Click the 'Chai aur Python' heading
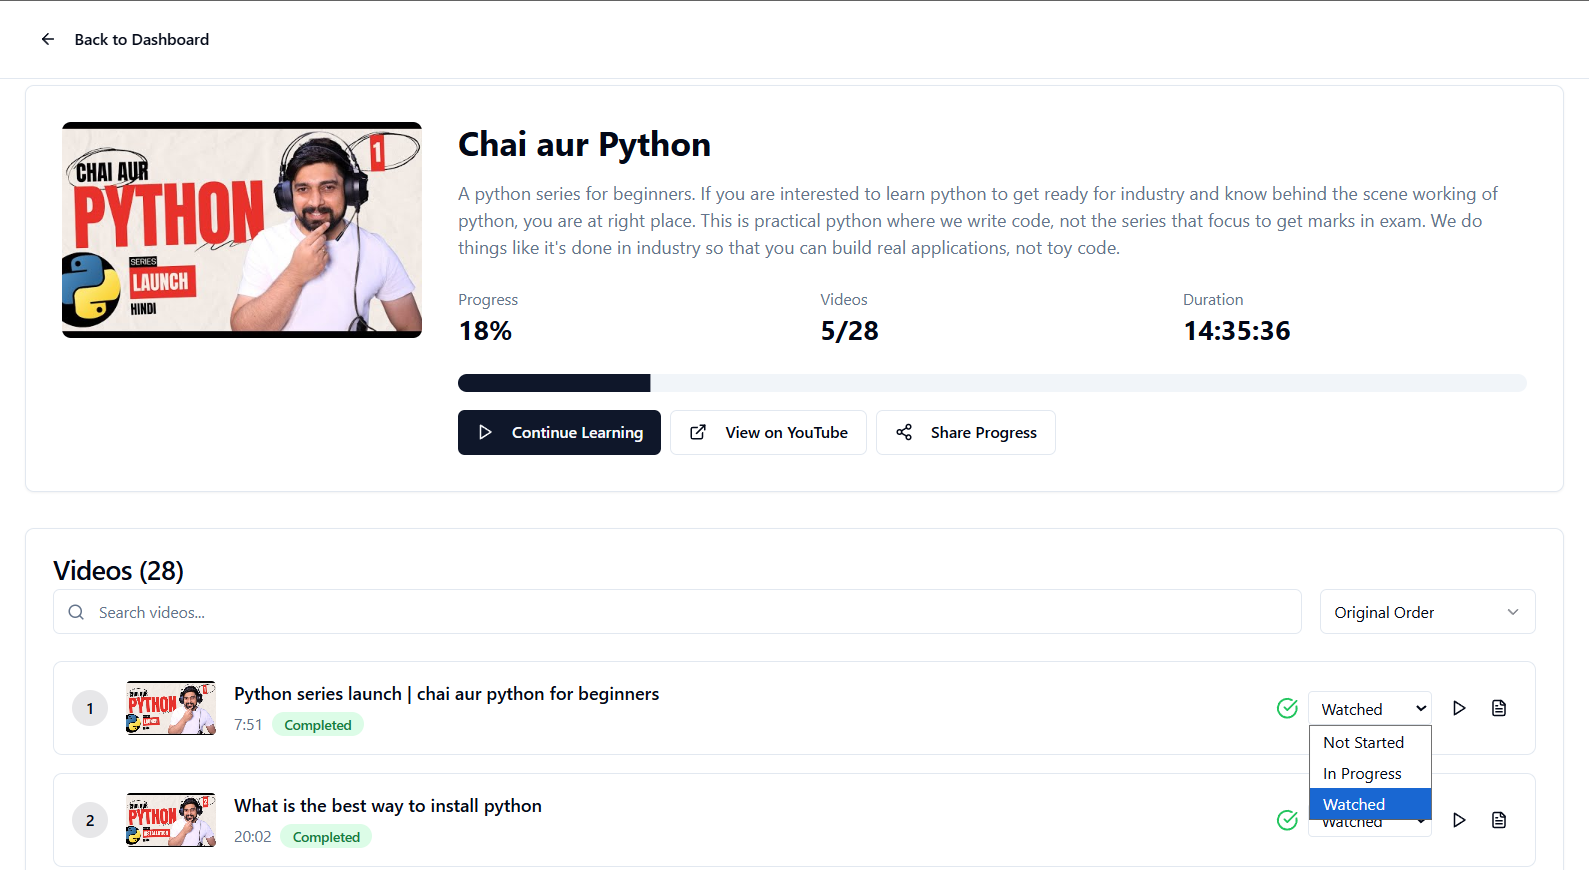Screen dimensions: 1589x870 click(x=584, y=145)
